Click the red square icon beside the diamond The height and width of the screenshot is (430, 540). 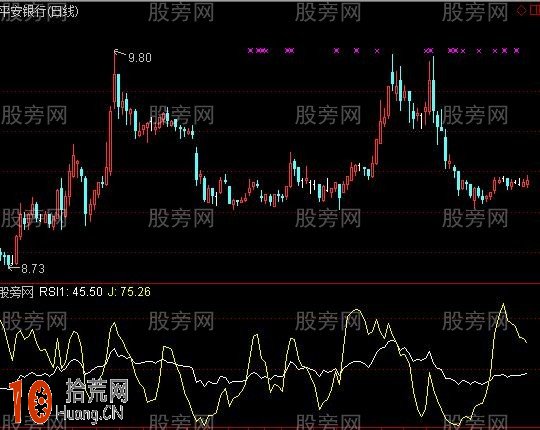point(535,11)
